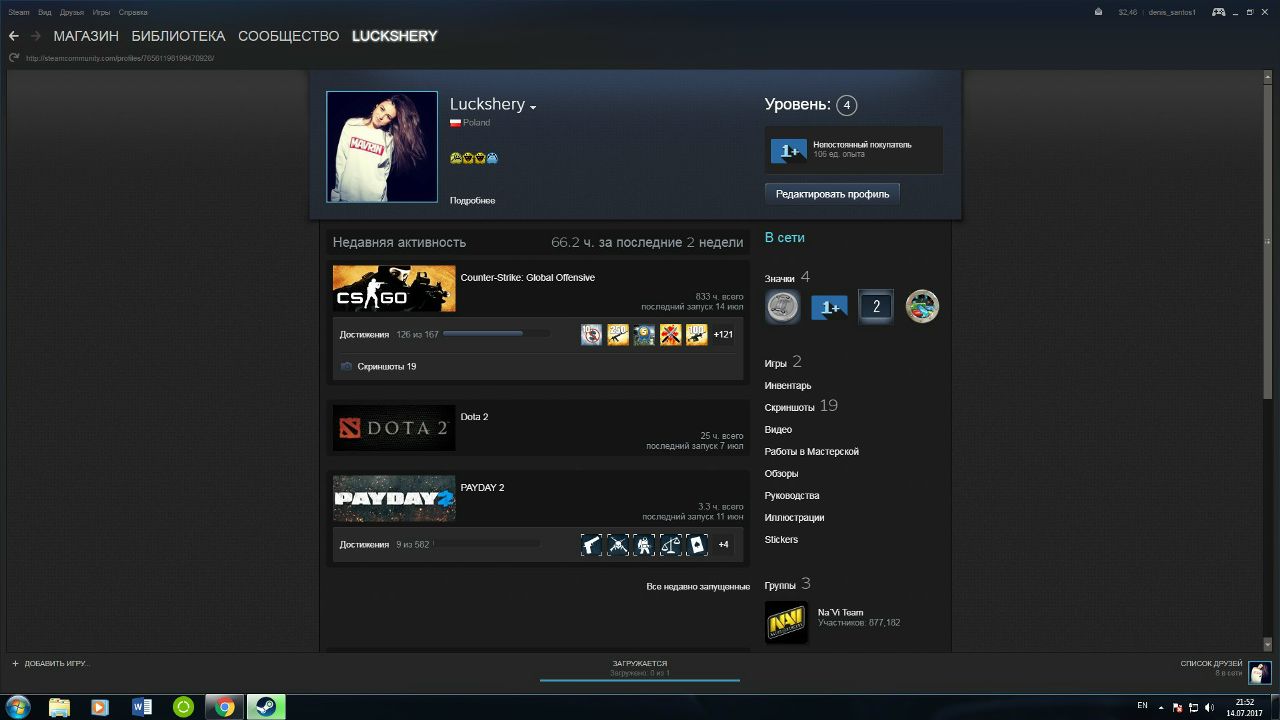Expand the Подробнее profile details

[472, 201]
